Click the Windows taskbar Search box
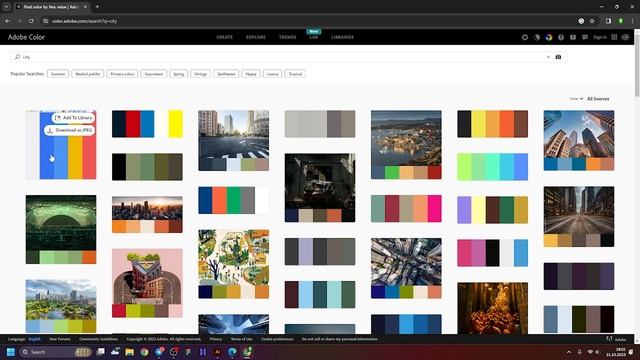640x360 pixels. 56,352
